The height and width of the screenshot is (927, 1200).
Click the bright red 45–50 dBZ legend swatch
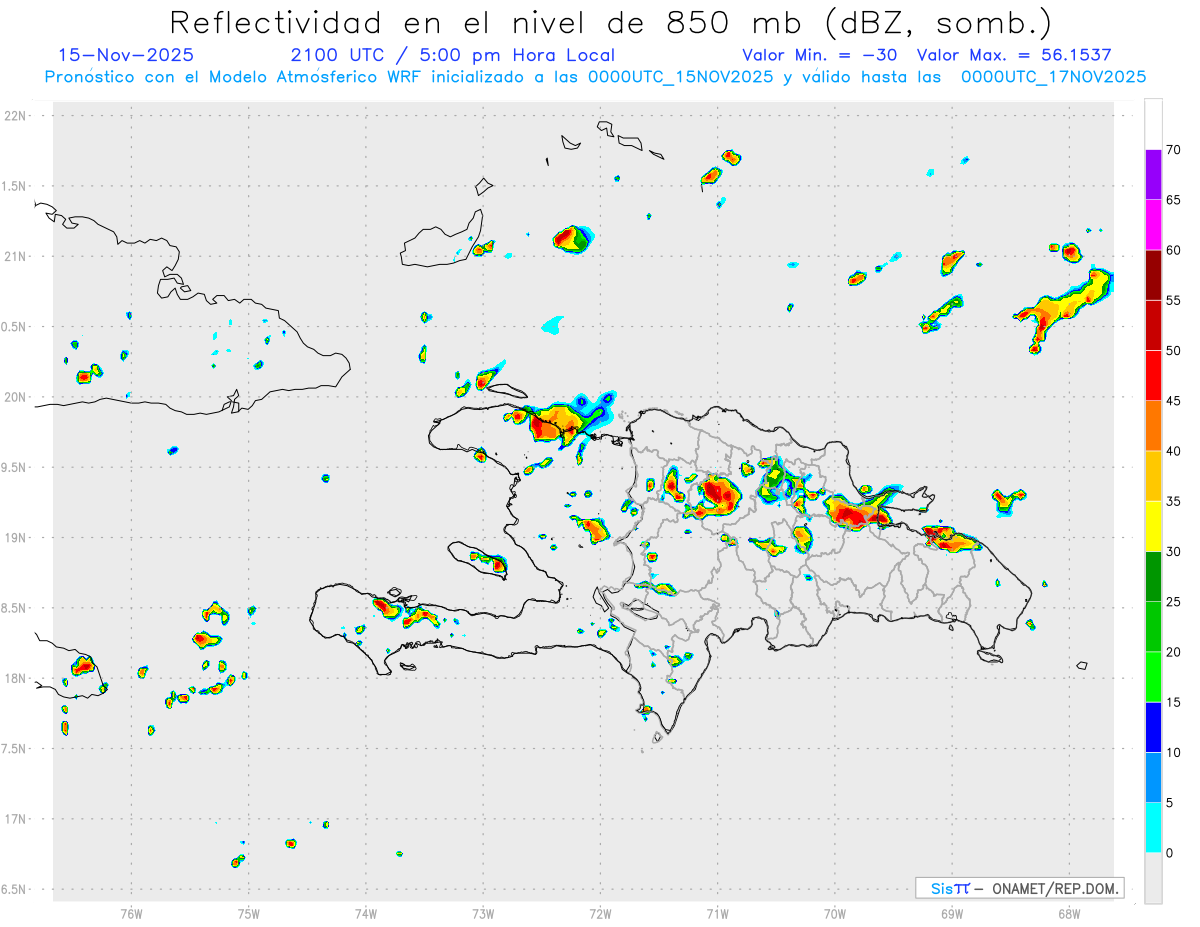pos(1153,376)
